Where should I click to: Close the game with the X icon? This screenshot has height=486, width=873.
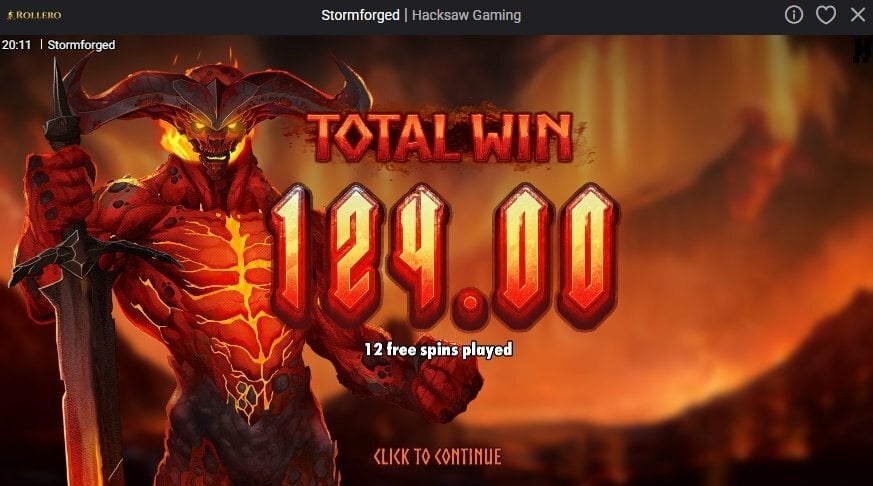click(x=858, y=15)
